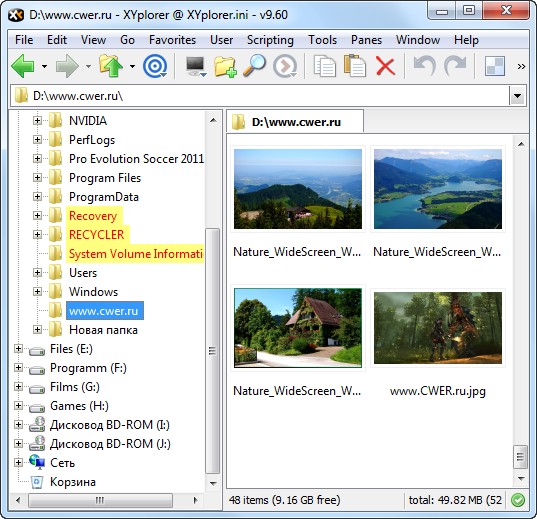Click the red X Delete icon
Screen dimensions: 537x519
pyautogui.click(x=386, y=66)
